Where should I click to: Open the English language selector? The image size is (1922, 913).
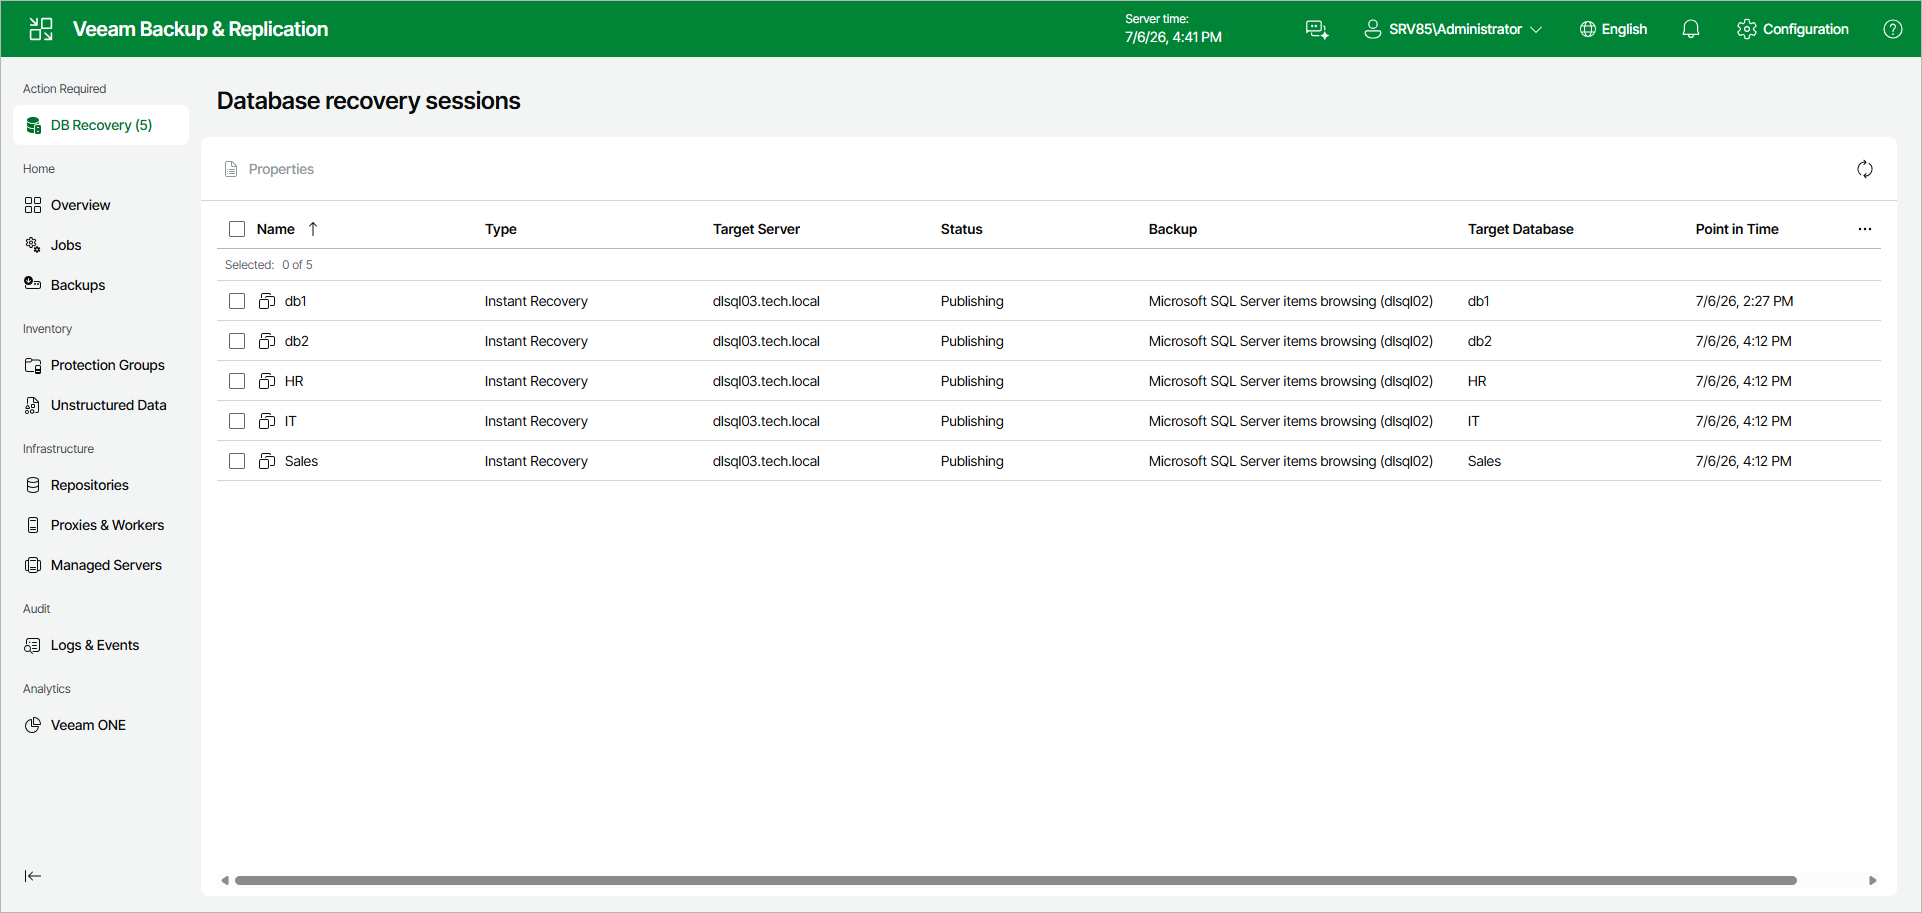pyautogui.click(x=1613, y=29)
